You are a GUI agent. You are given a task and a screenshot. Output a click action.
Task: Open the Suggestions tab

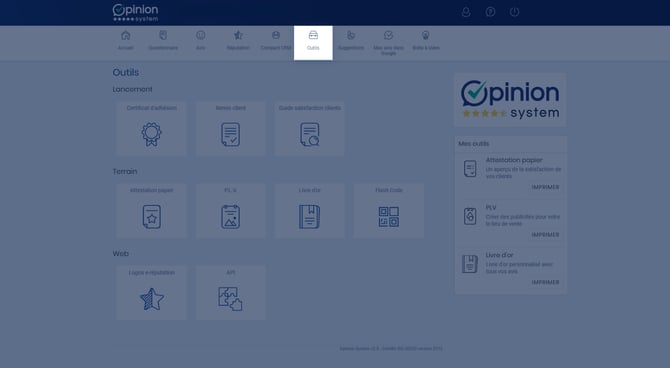tap(351, 41)
